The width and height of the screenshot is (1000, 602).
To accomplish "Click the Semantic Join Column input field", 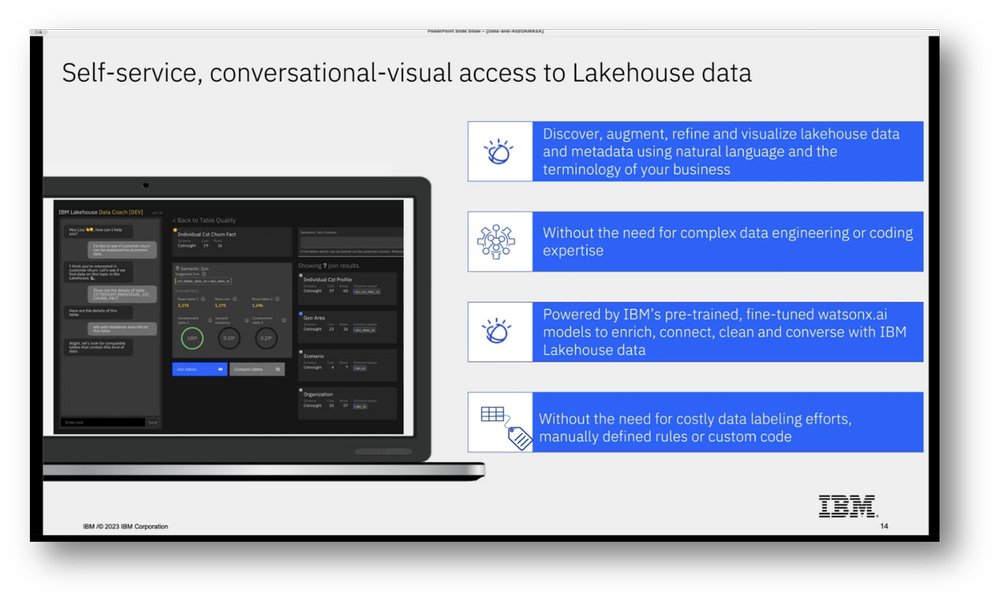I will point(352,242).
